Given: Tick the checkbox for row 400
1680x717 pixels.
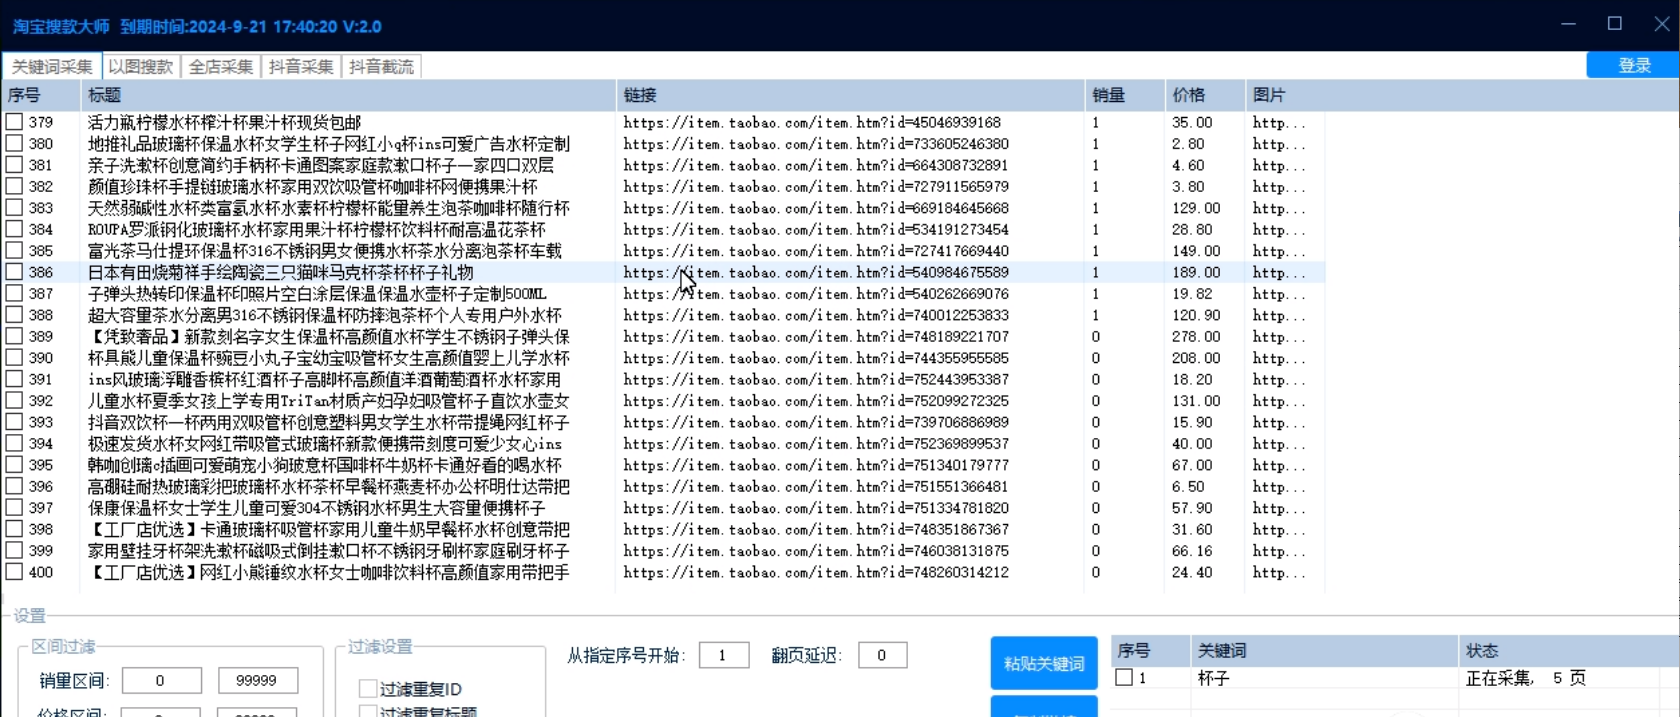Looking at the screenshot, I should tap(14, 572).
